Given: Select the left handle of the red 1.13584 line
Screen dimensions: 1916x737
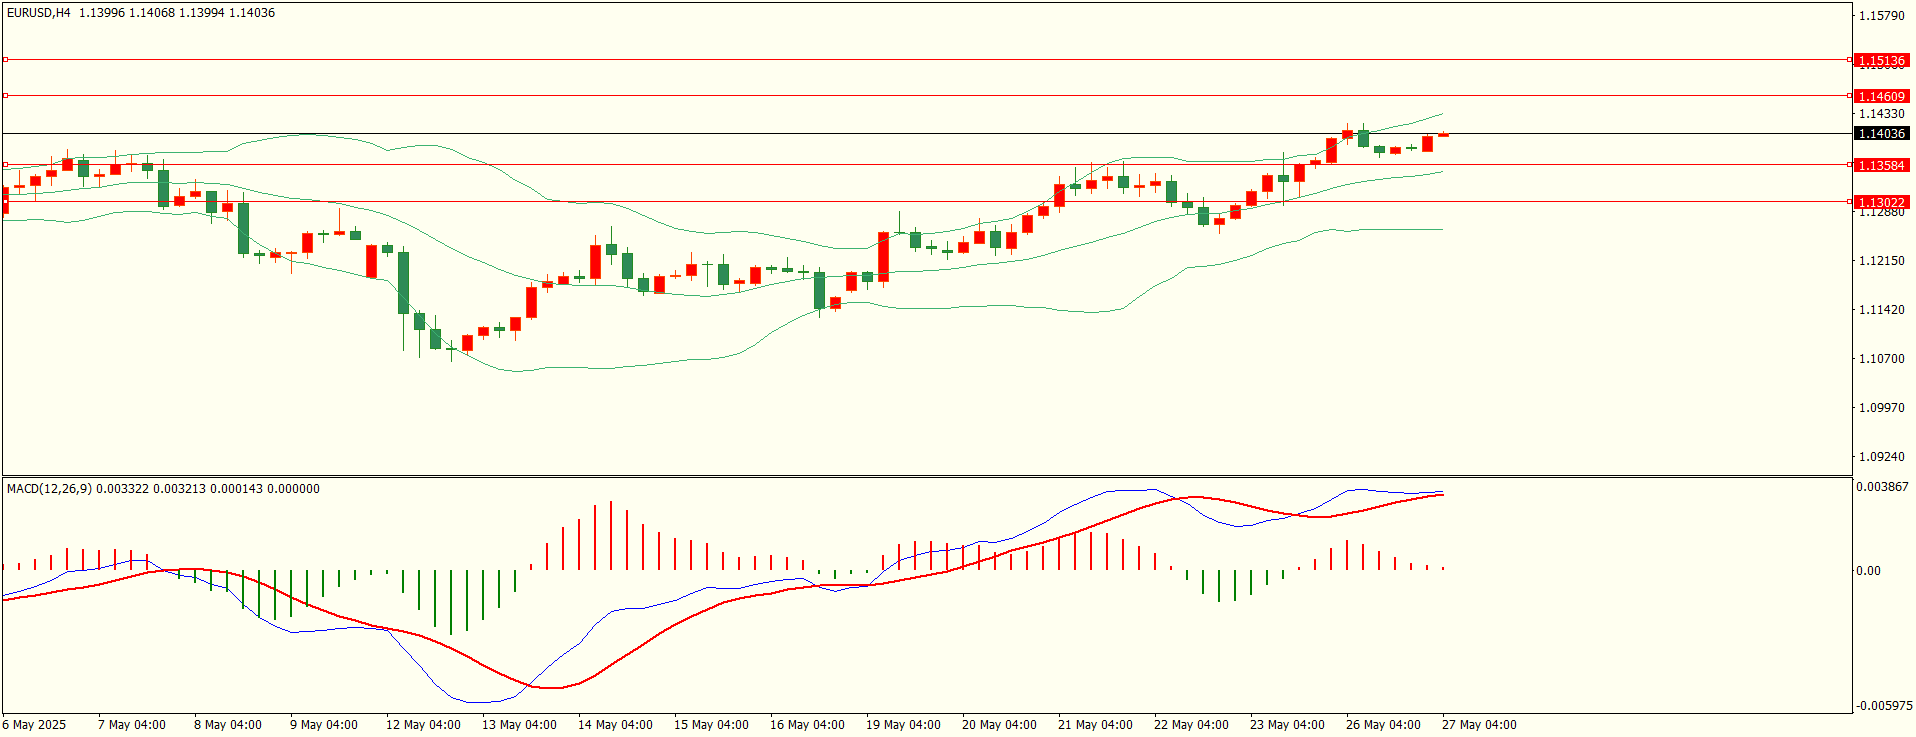Looking at the screenshot, I should coord(5,165).
